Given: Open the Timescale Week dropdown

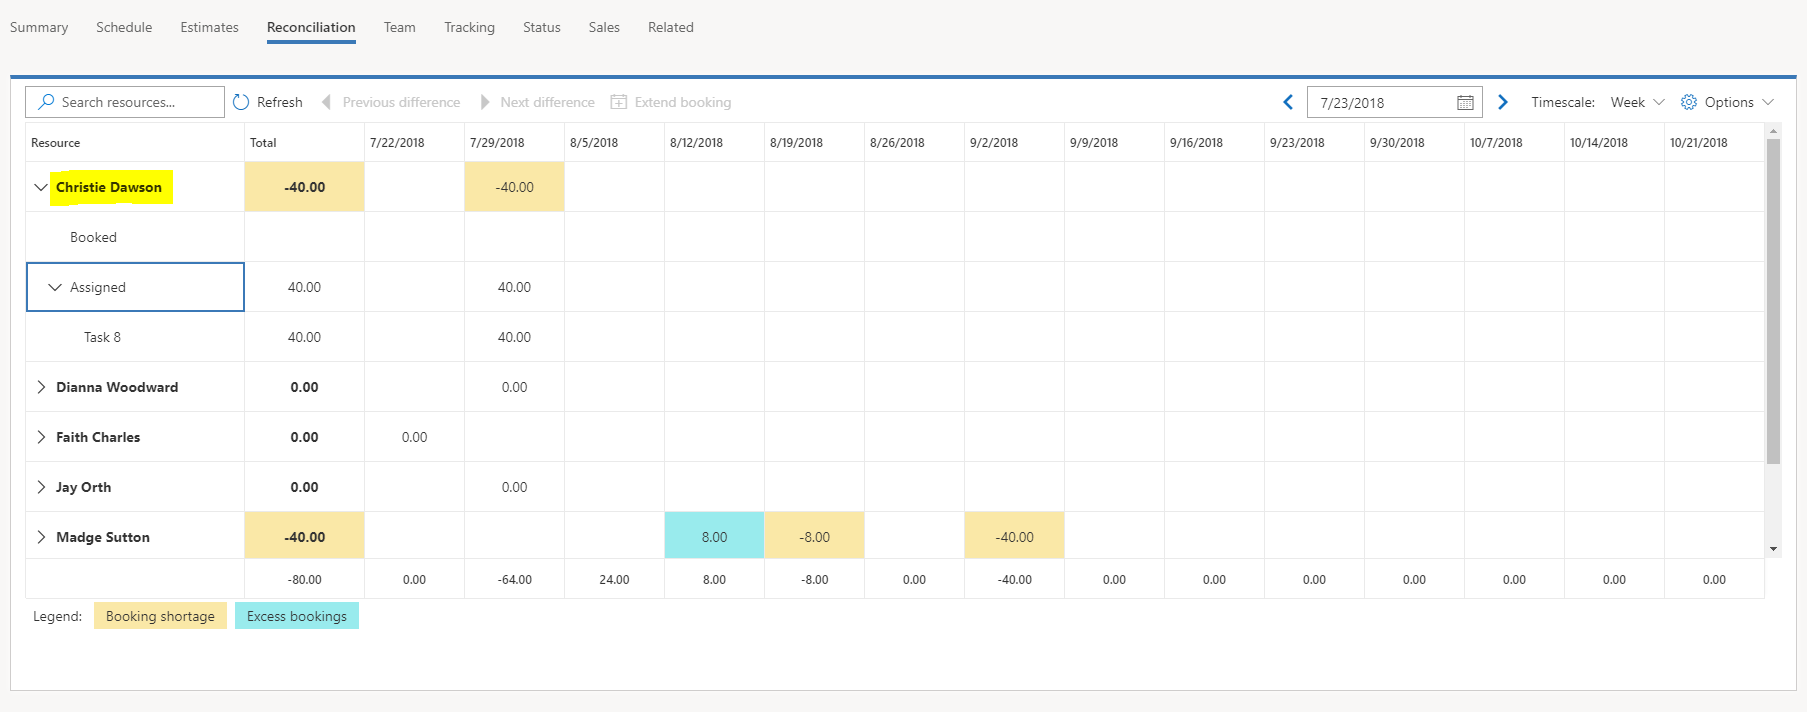Looking at the screenshot, I should point(1637,102).
